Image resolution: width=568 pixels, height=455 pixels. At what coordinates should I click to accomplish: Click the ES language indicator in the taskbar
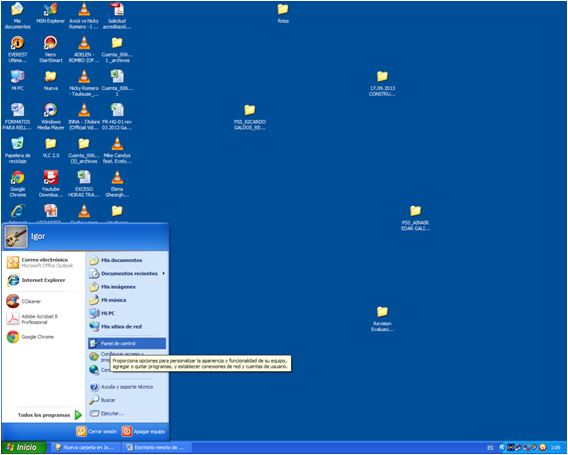coord(490,448)
